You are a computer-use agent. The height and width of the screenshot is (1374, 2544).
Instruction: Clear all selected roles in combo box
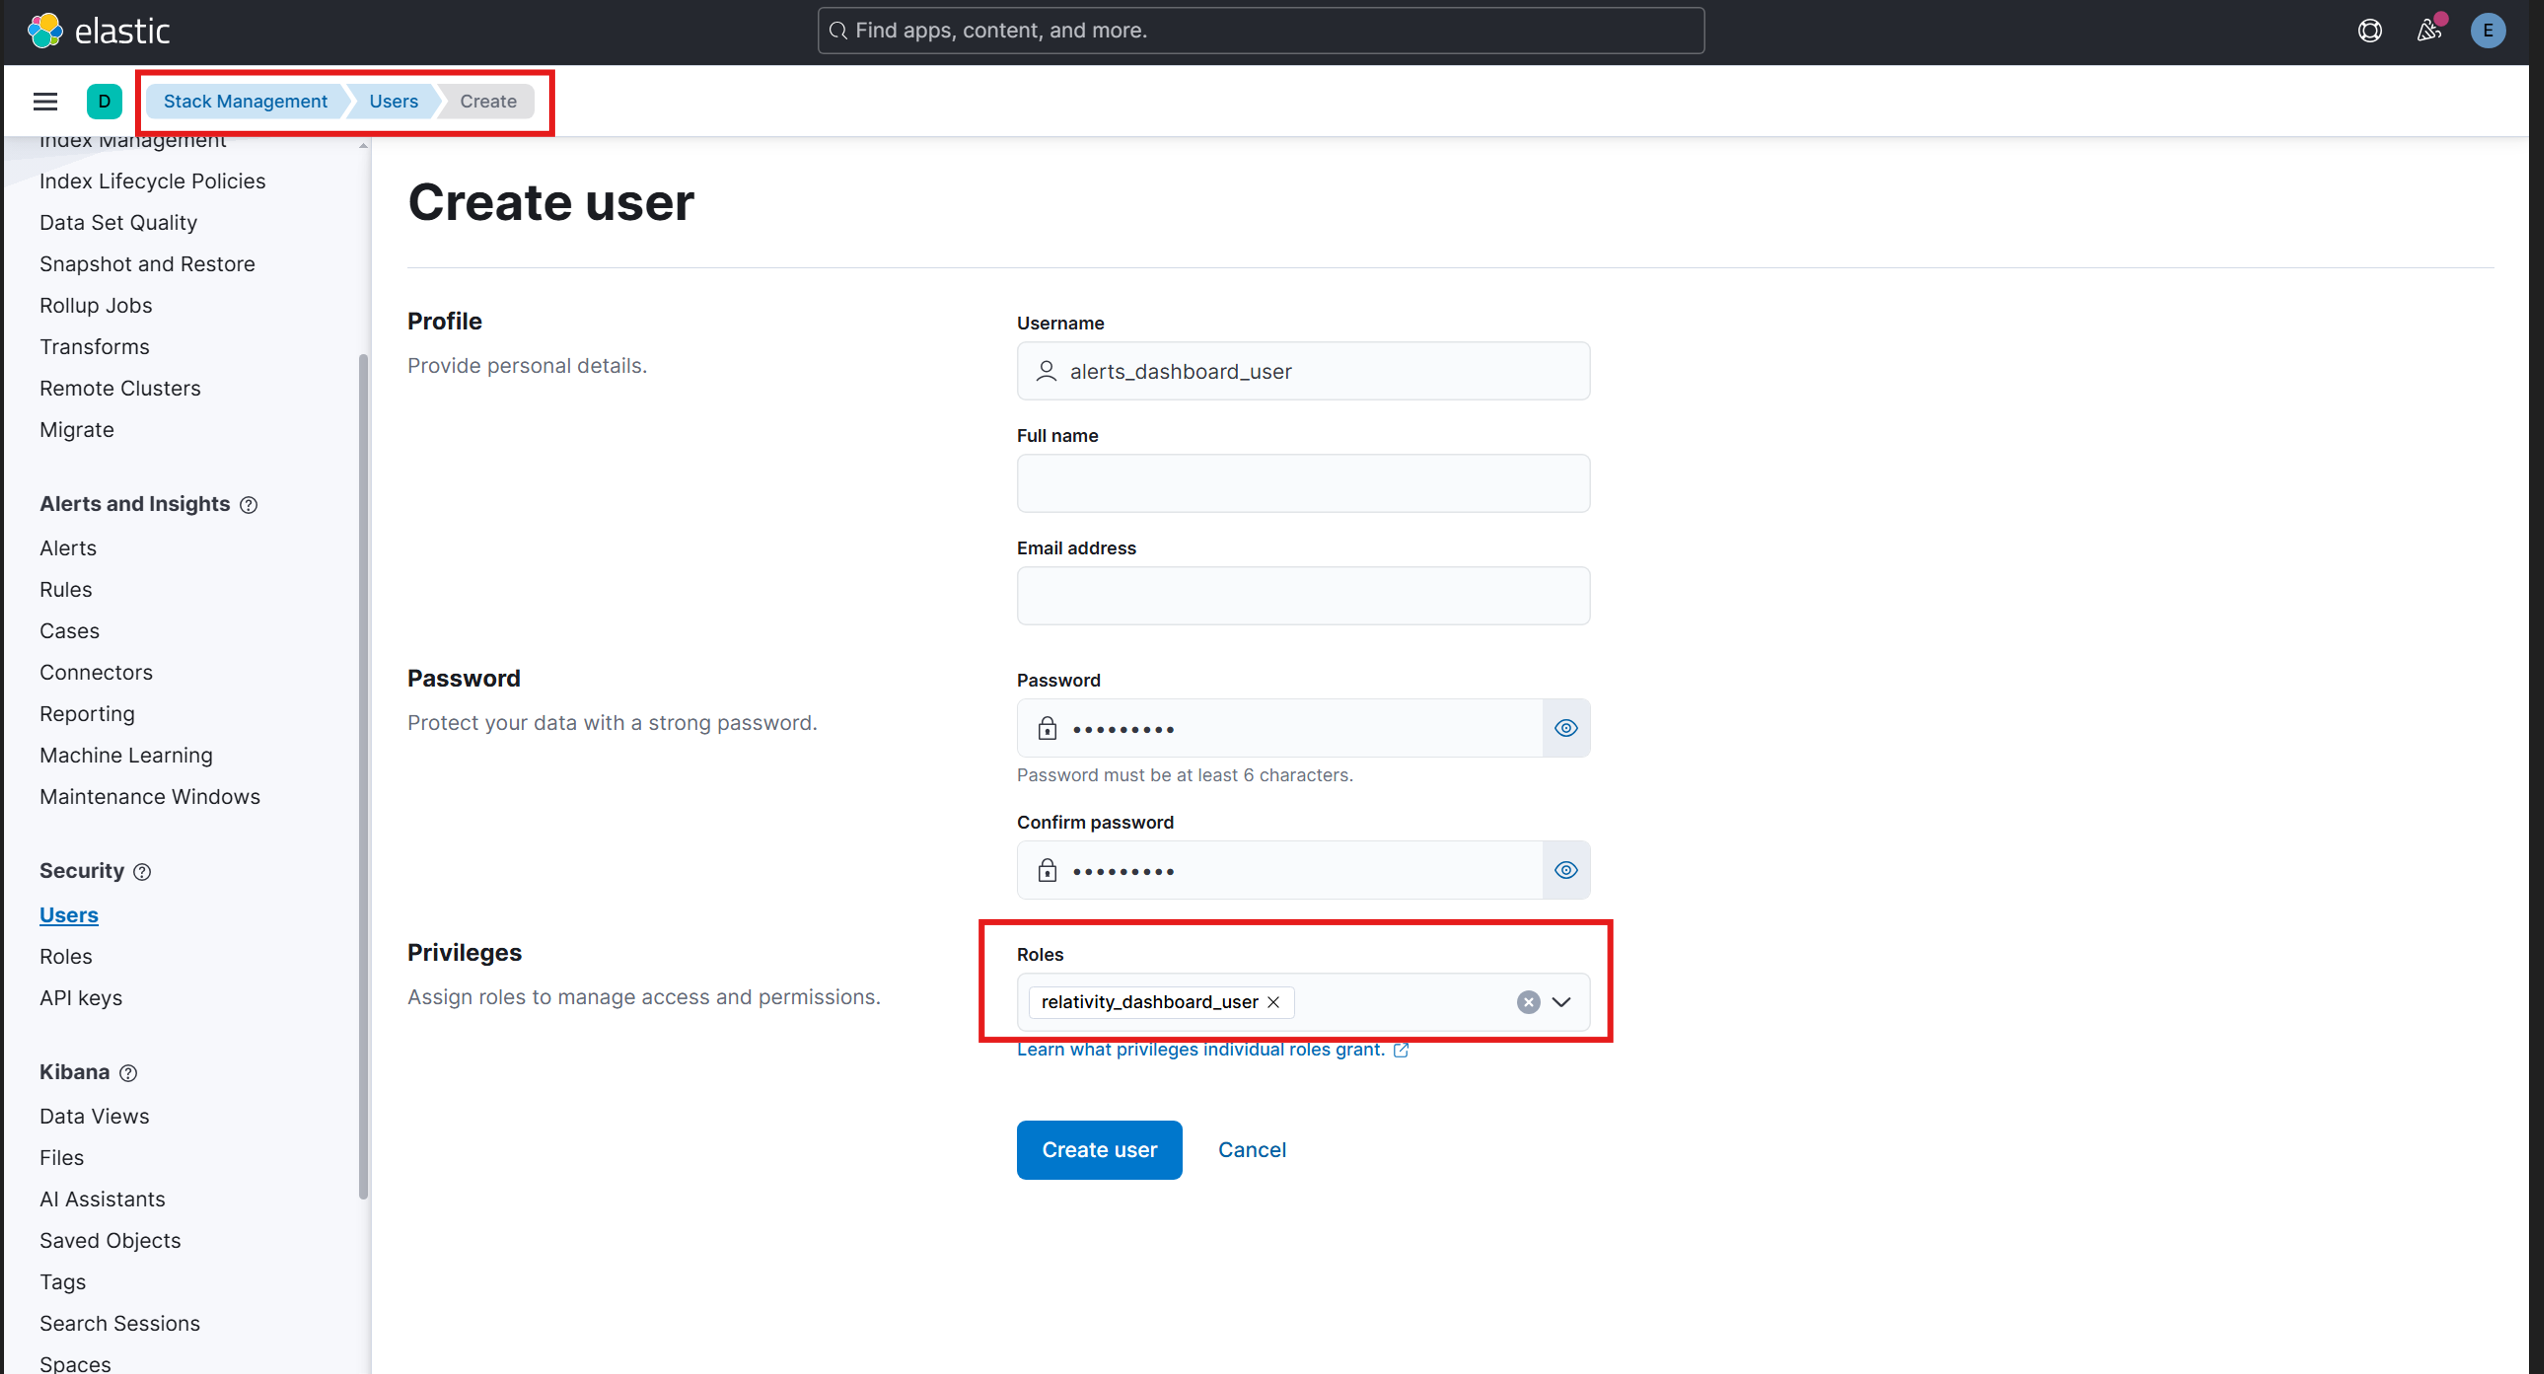click(1527, 1002)
